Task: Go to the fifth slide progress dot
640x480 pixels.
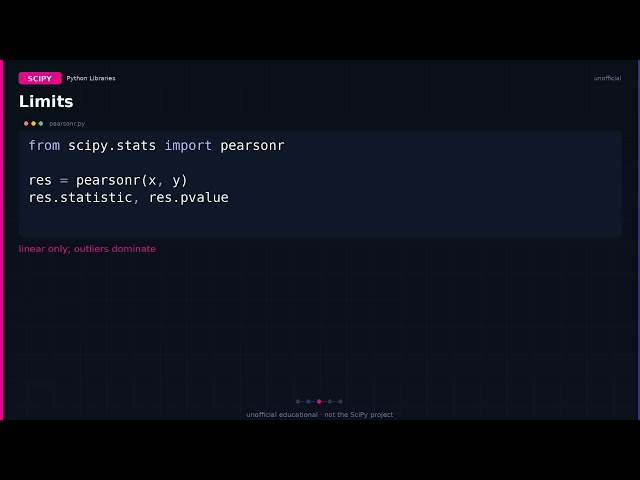Action: point(340,401)
